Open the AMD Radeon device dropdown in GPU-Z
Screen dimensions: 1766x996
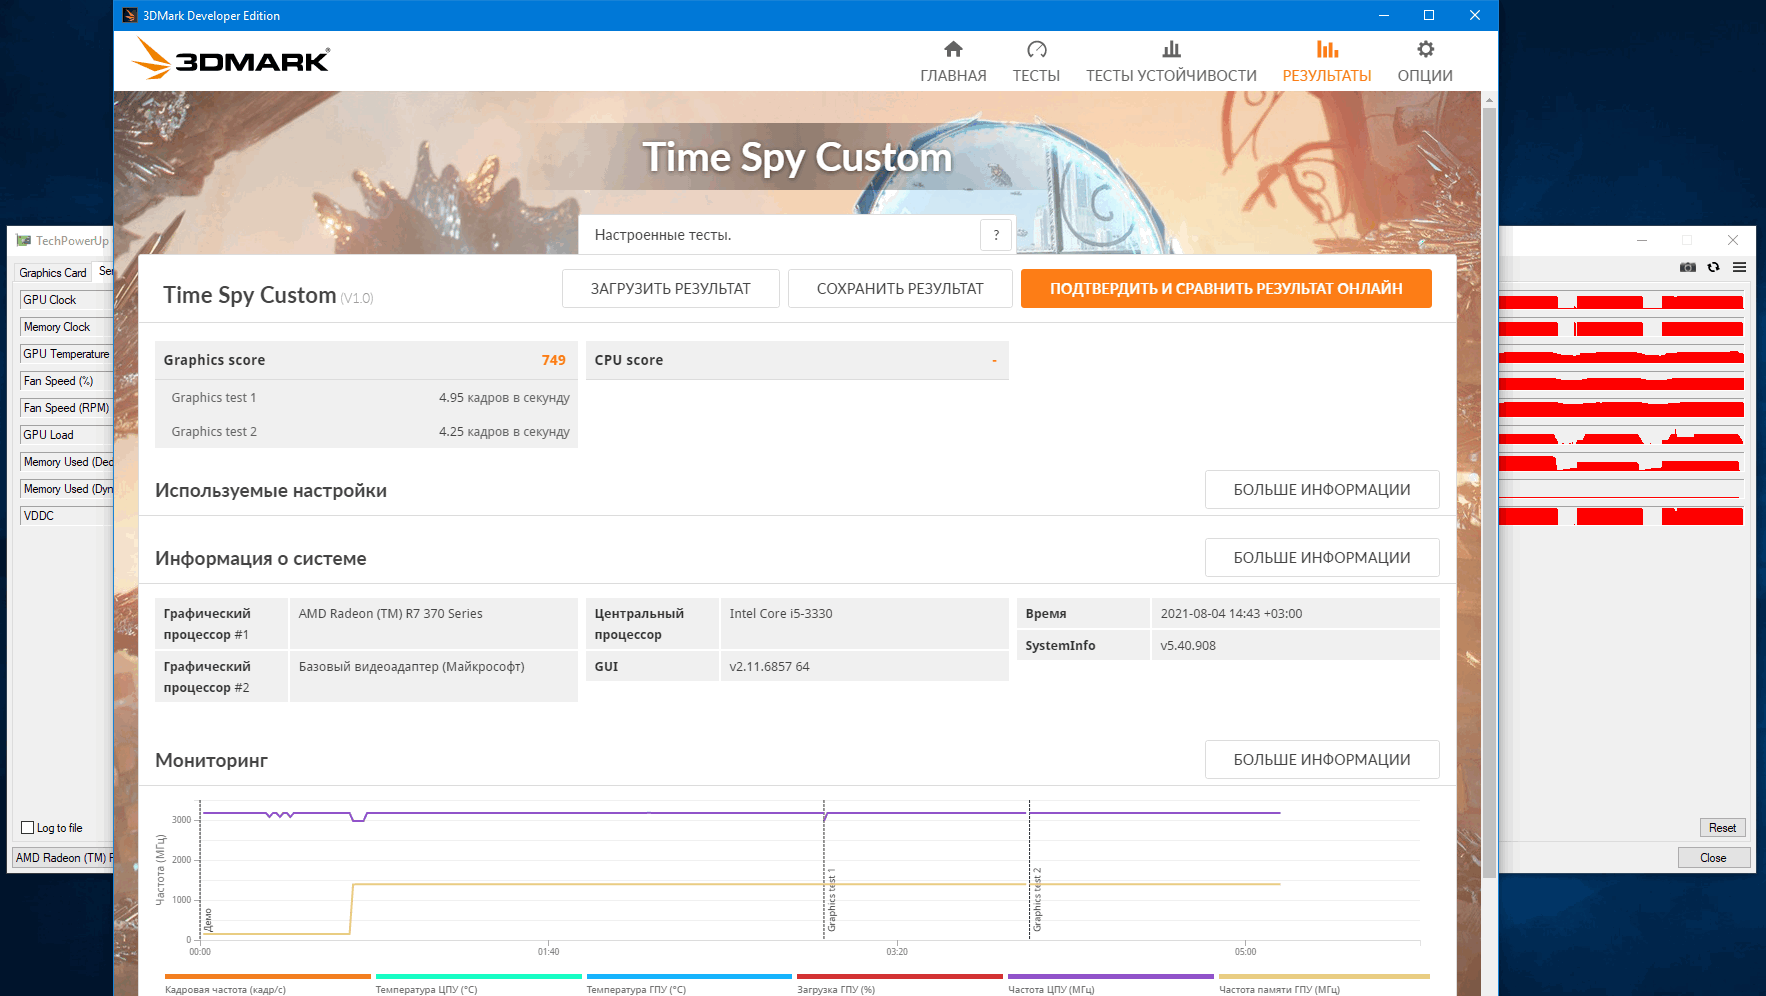63,858
